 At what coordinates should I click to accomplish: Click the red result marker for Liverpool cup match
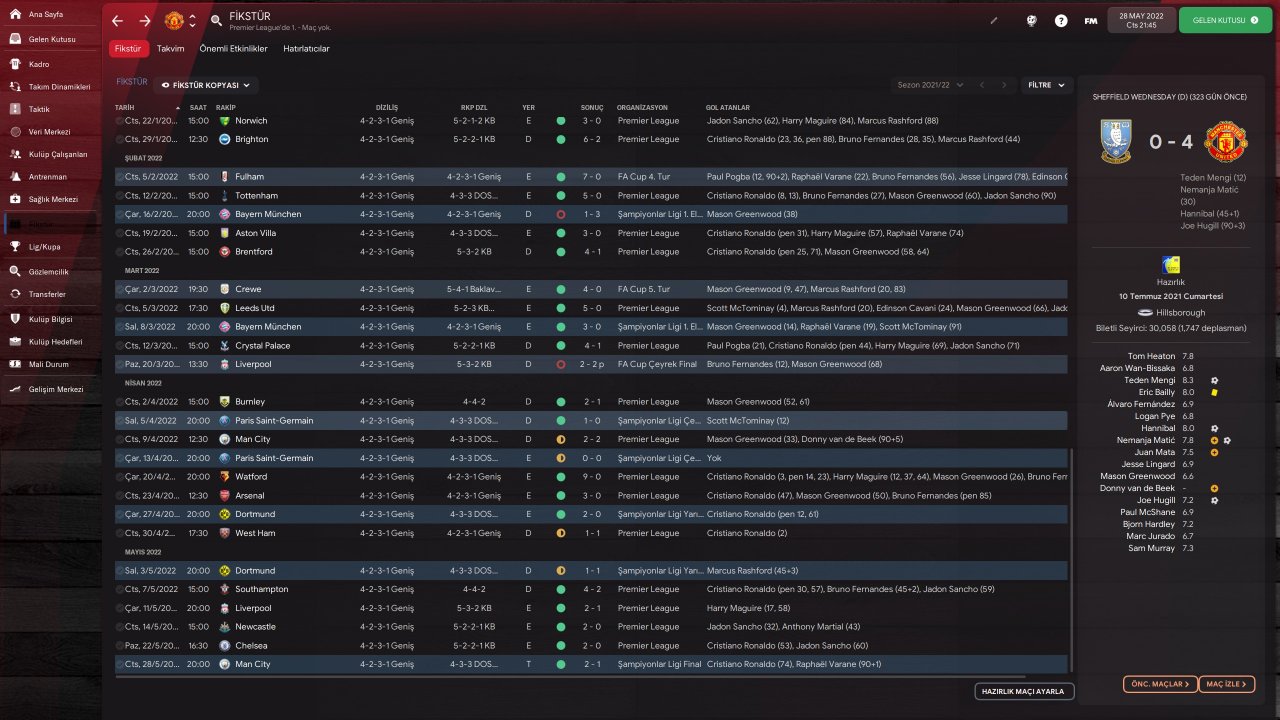coord(560,364)
